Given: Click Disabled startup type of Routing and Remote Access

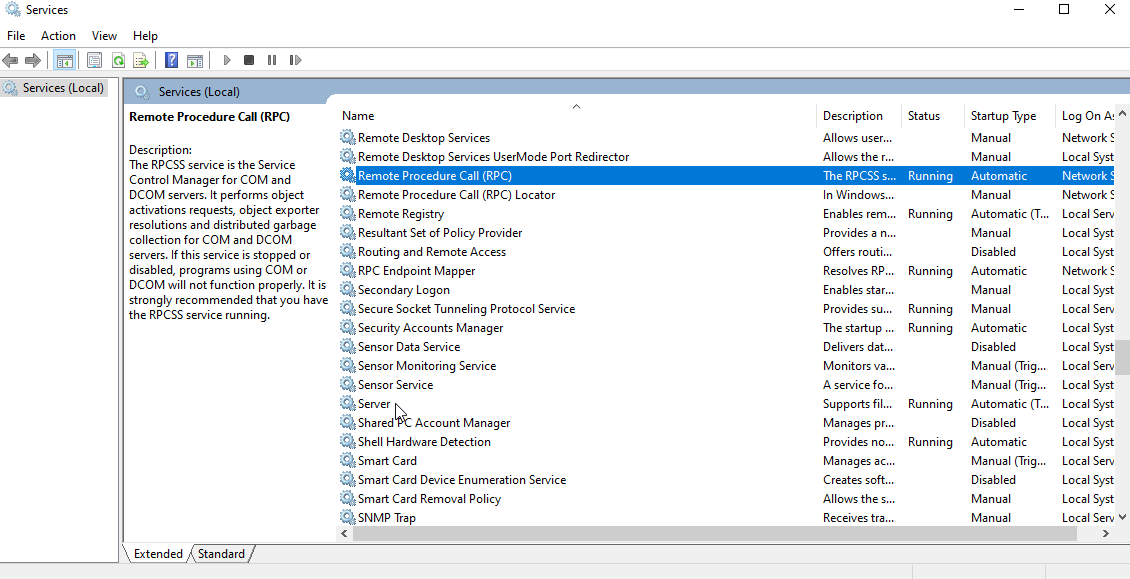Looking at the screenshot, I should coord(993,252).
